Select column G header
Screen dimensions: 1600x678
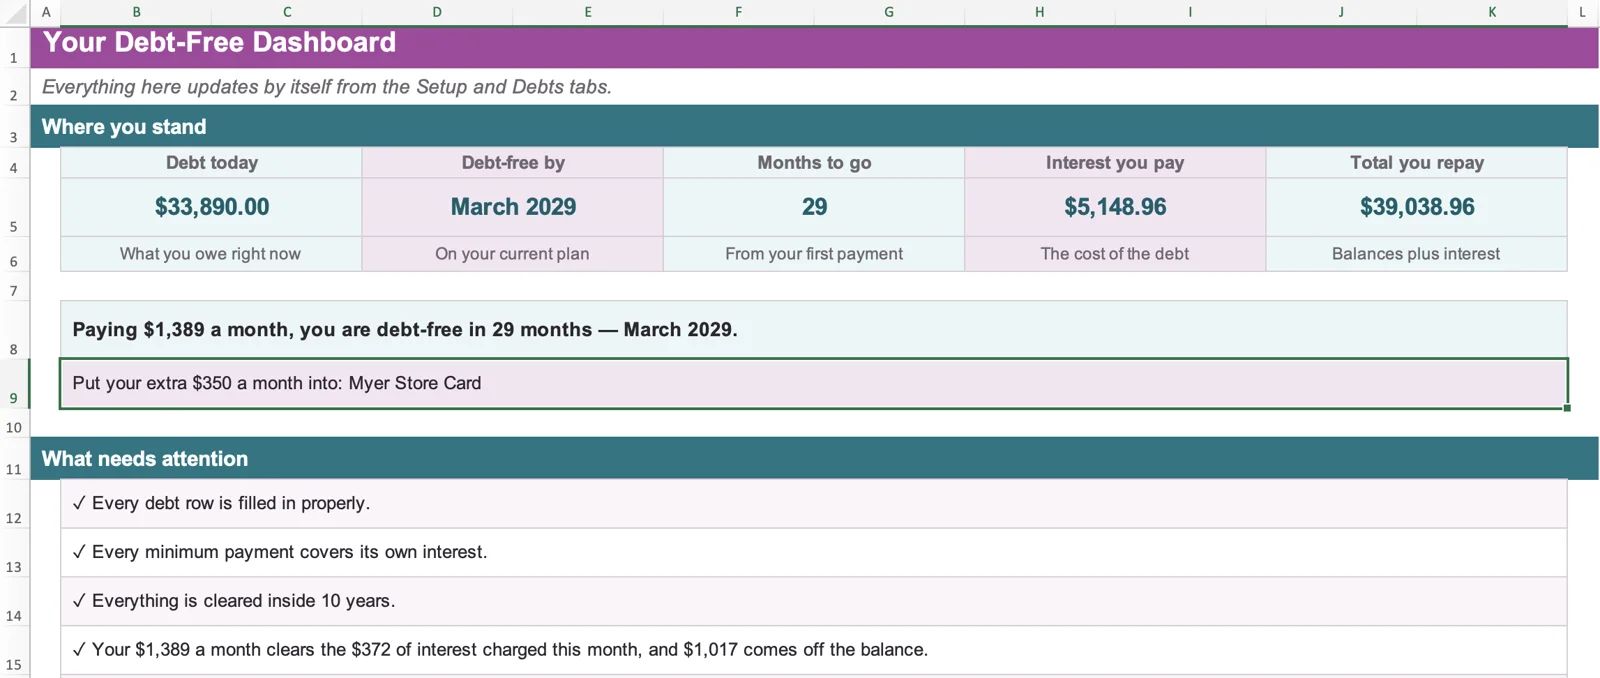click(889, 12)
